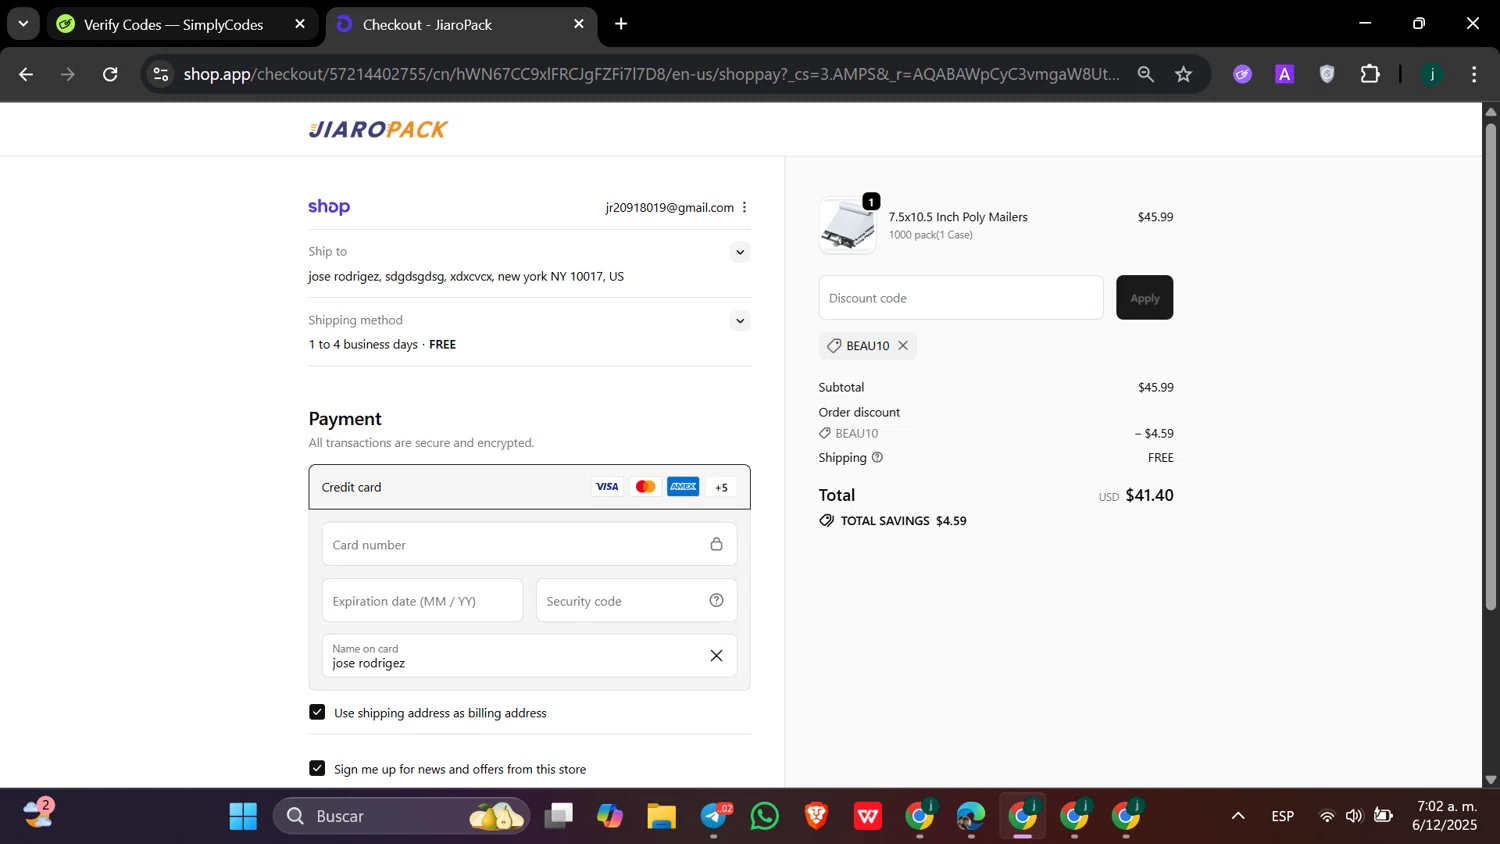1500x844 pixels.
Task: Click the Security code field
Action: pos(636,600)
